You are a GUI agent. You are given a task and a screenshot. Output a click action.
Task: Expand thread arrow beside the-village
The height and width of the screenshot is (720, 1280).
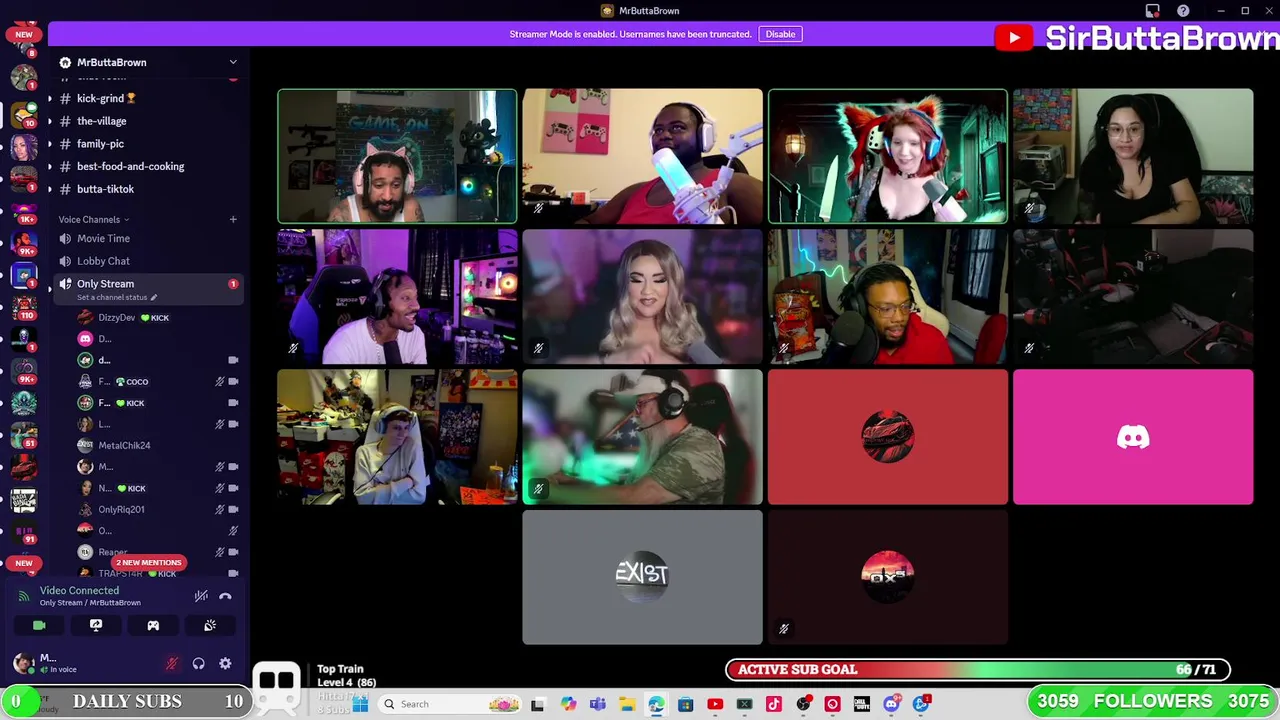(x=49, y=121)
